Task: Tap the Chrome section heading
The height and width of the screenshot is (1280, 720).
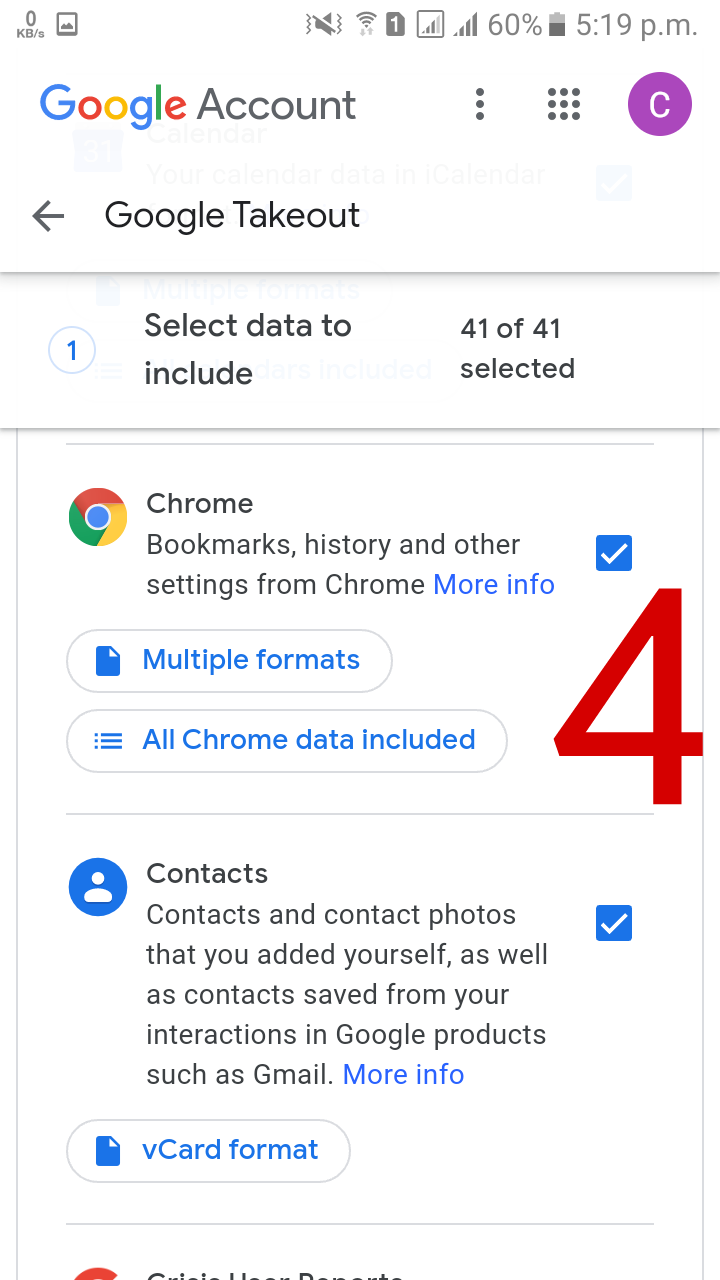Action: [200, 503]
